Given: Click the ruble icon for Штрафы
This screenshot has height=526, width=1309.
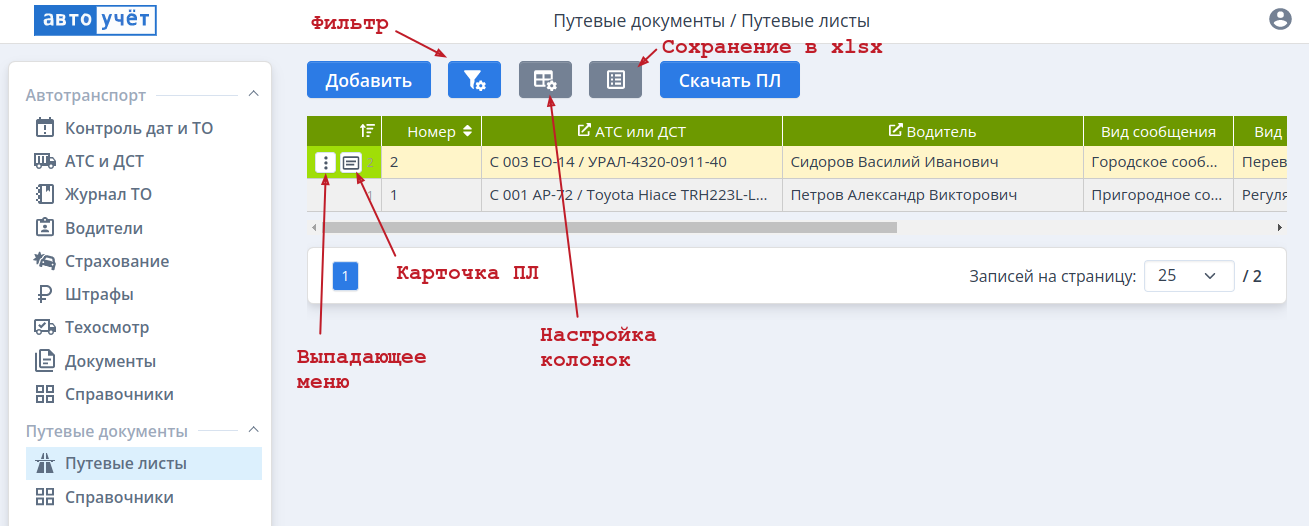Looking at the screenshot, I should pos(45,294).
